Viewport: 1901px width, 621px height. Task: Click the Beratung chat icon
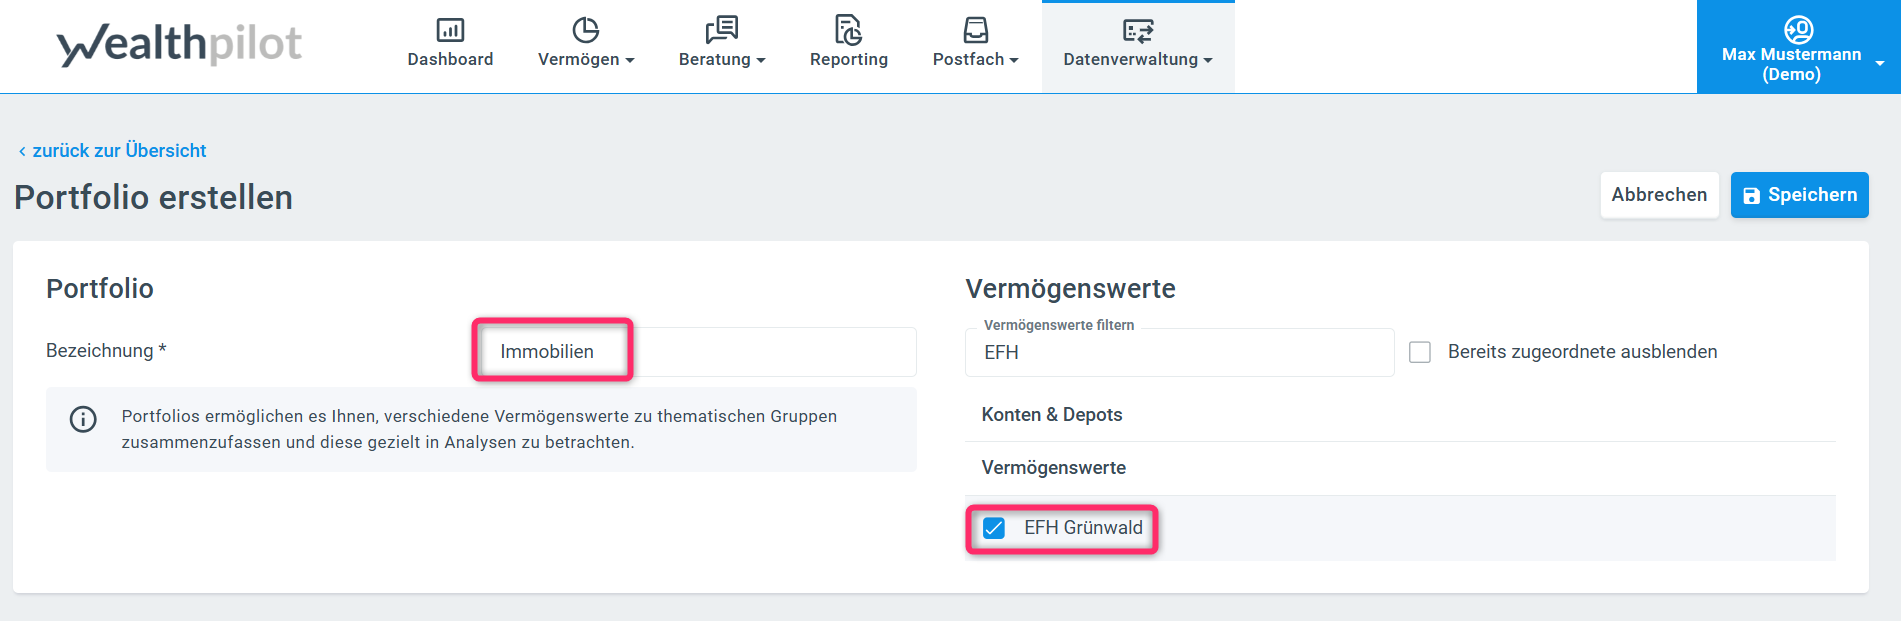[x=721, y=30]
